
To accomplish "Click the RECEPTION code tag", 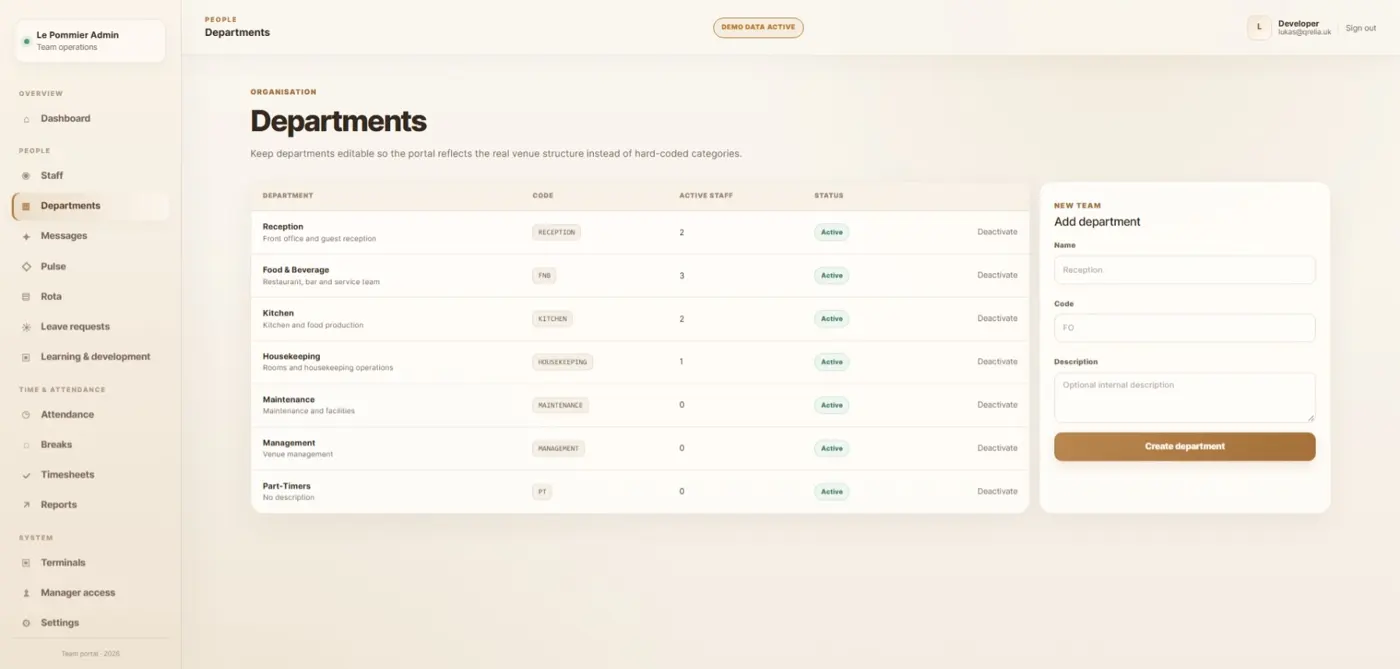I will pos(556,232).
